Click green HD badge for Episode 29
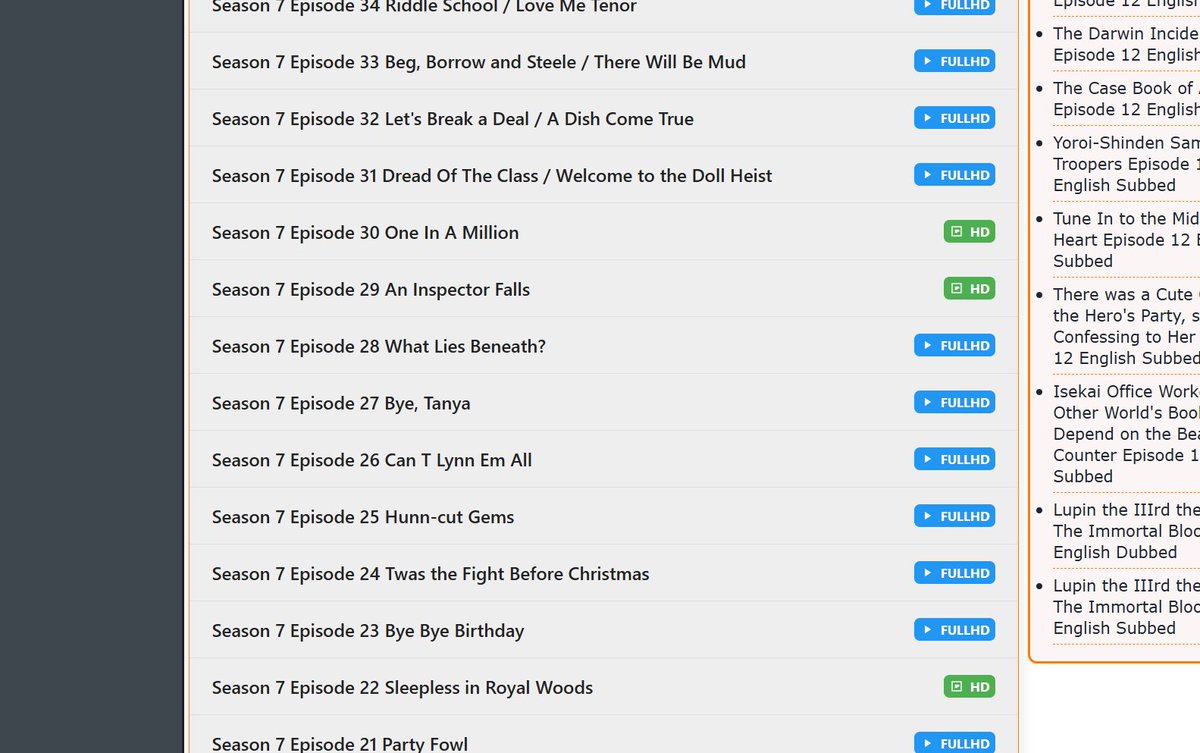1200x753 pixels. point(970,289)
